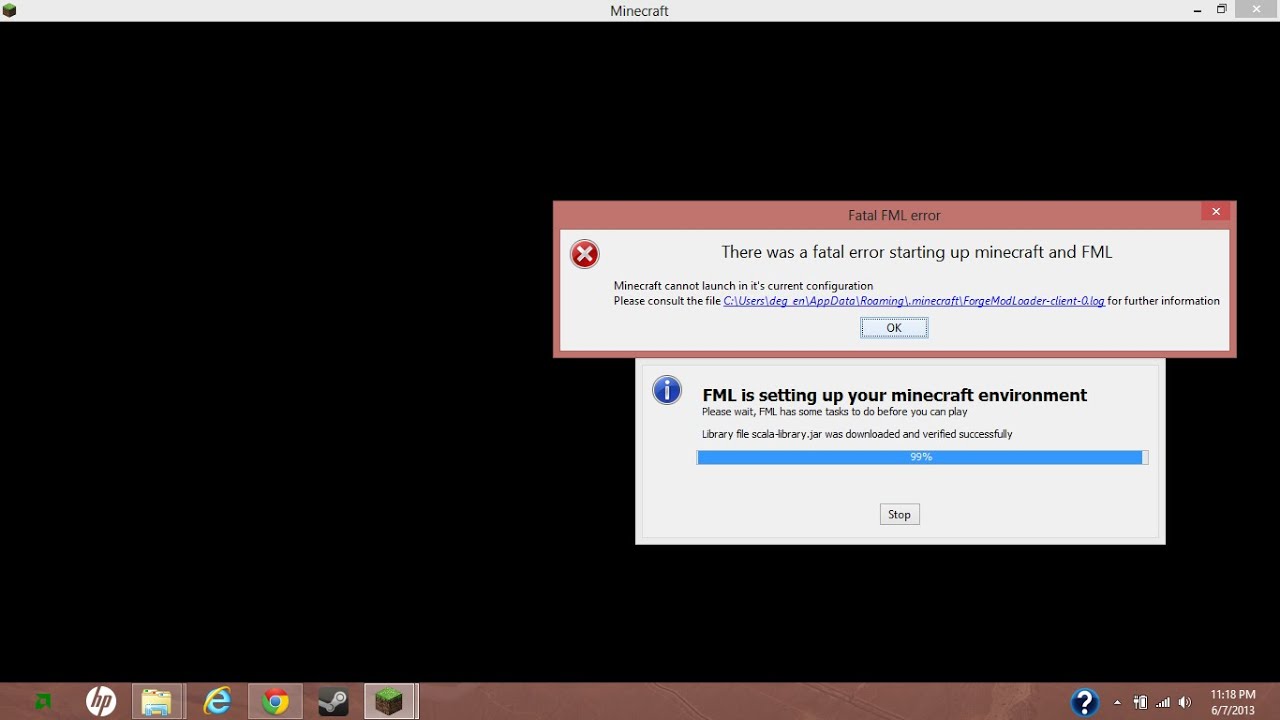1280x720 pixels.
Task: Click "Minecraft cannot launch in it's current configuration" text
Action: pyautogui.click(x=743, y=286)
